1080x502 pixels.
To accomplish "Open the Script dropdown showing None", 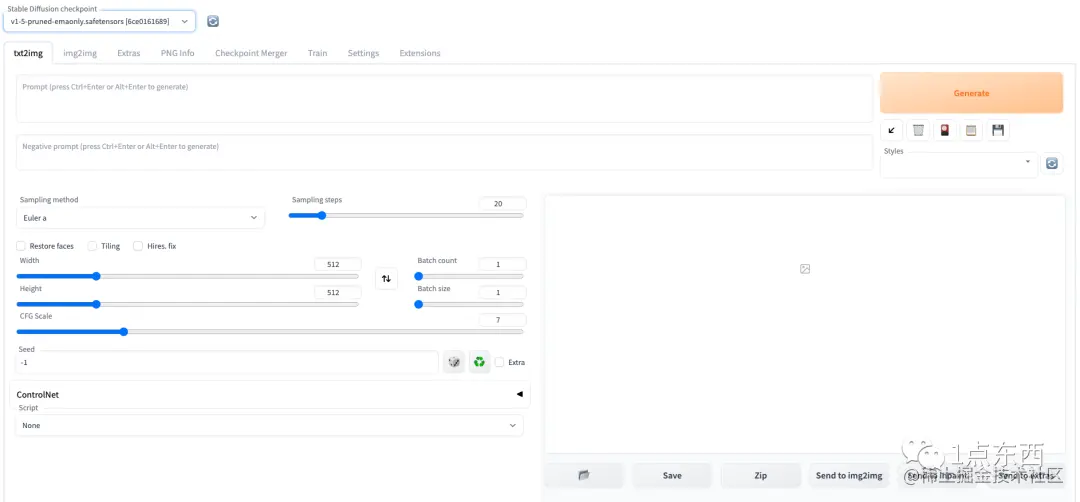I will point(269,426).
